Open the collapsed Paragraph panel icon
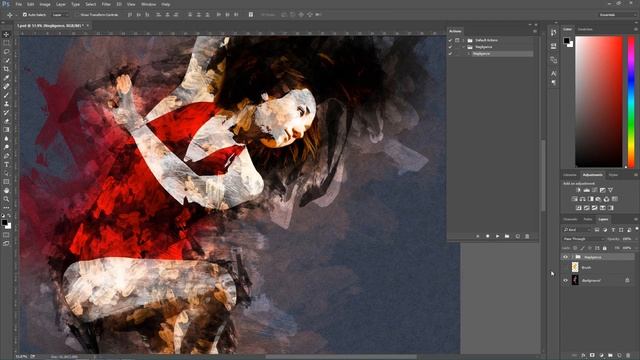This screenshot has width=640, height=360. pos(553,82)
